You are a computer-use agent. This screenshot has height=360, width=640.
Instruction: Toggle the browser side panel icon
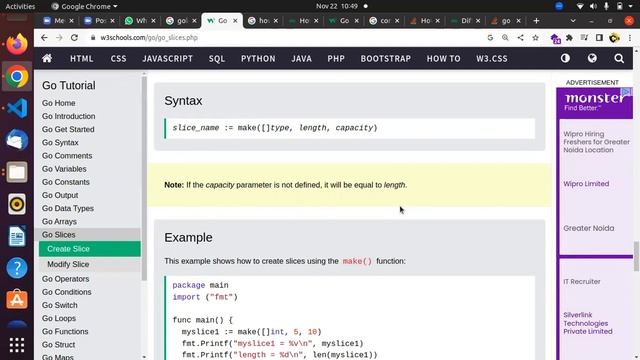(x=599, y=38)
